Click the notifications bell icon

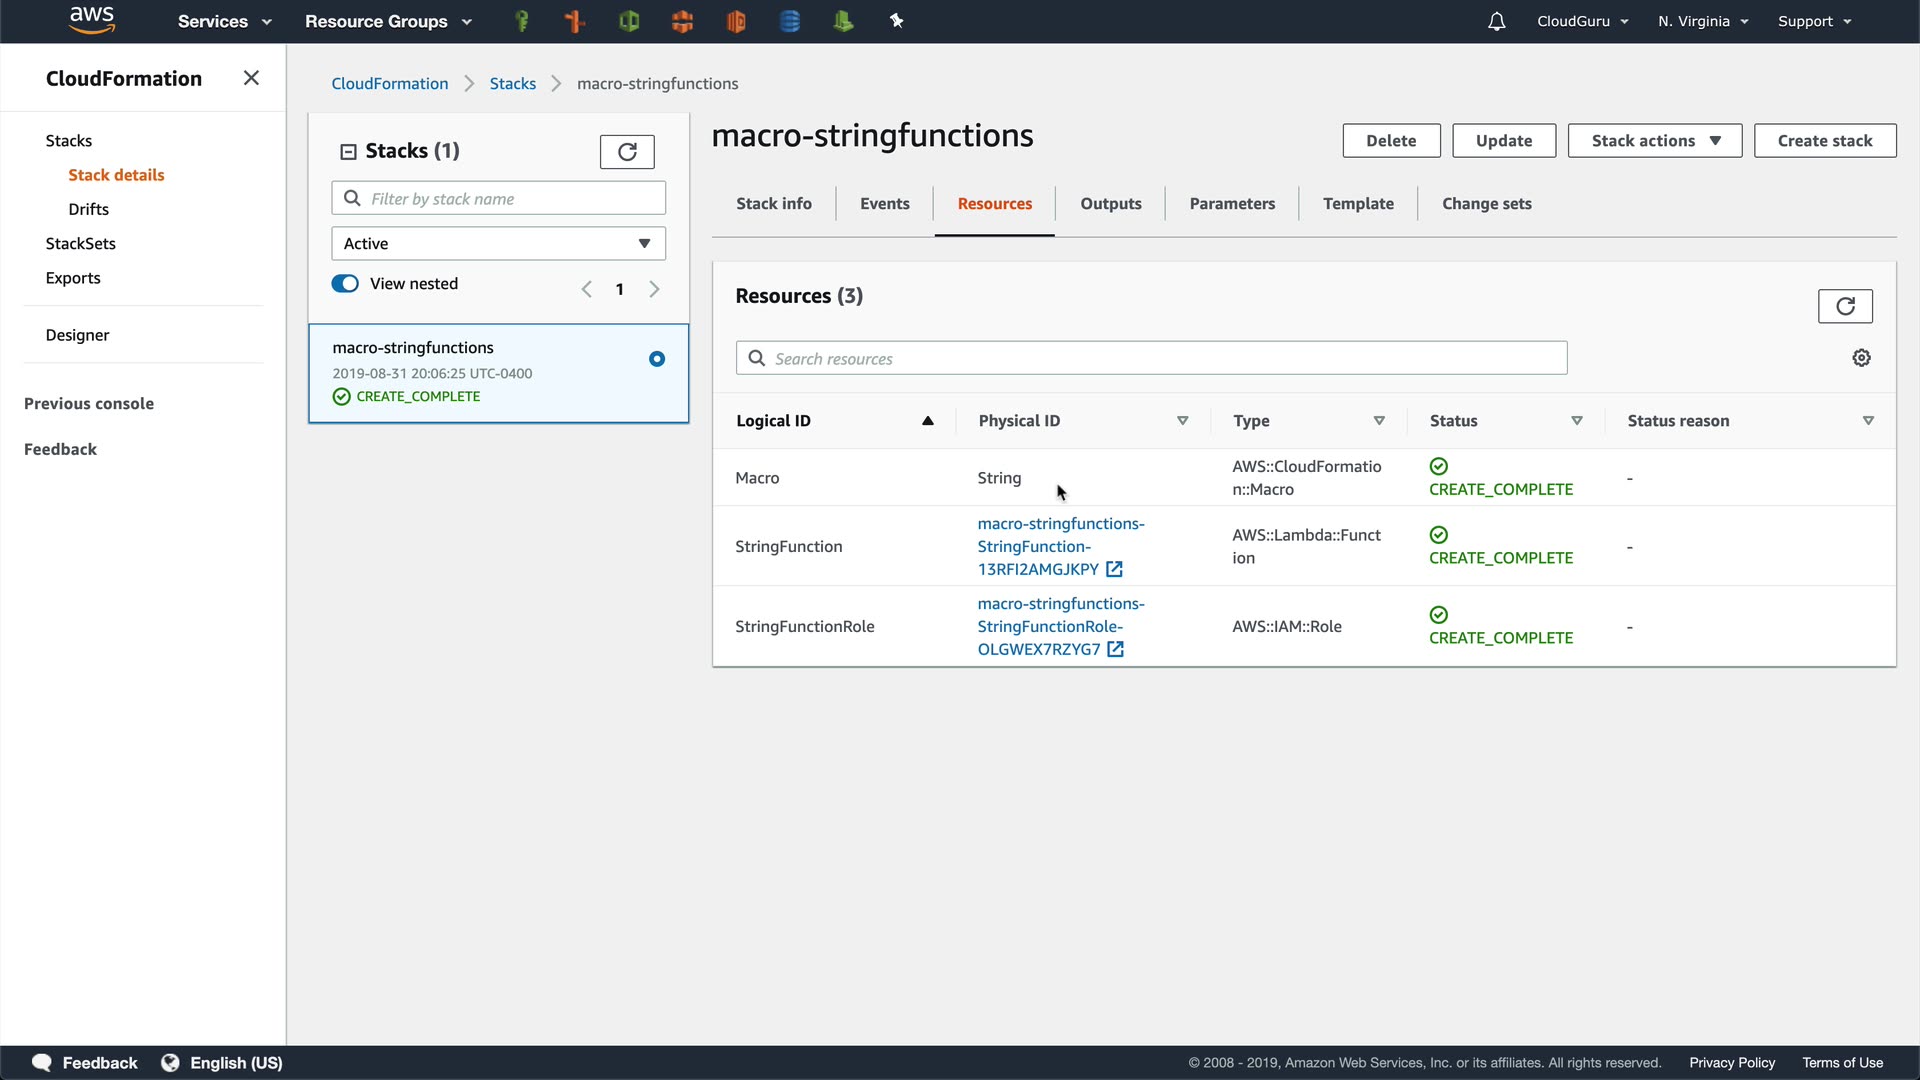tap(1496, 21)
